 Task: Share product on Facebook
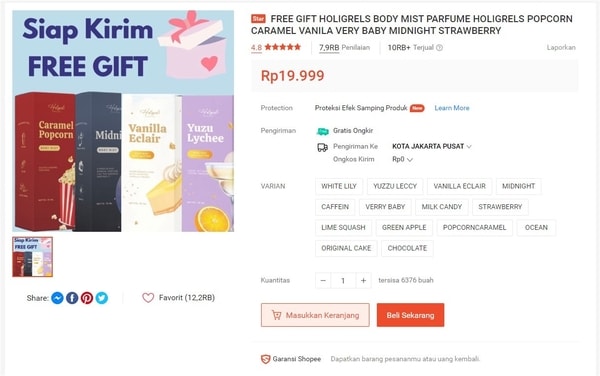[x=72, y=298]
